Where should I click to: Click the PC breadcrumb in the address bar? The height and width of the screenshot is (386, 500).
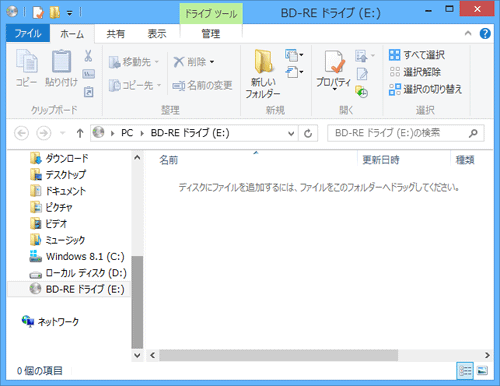(x=127, y=133)
